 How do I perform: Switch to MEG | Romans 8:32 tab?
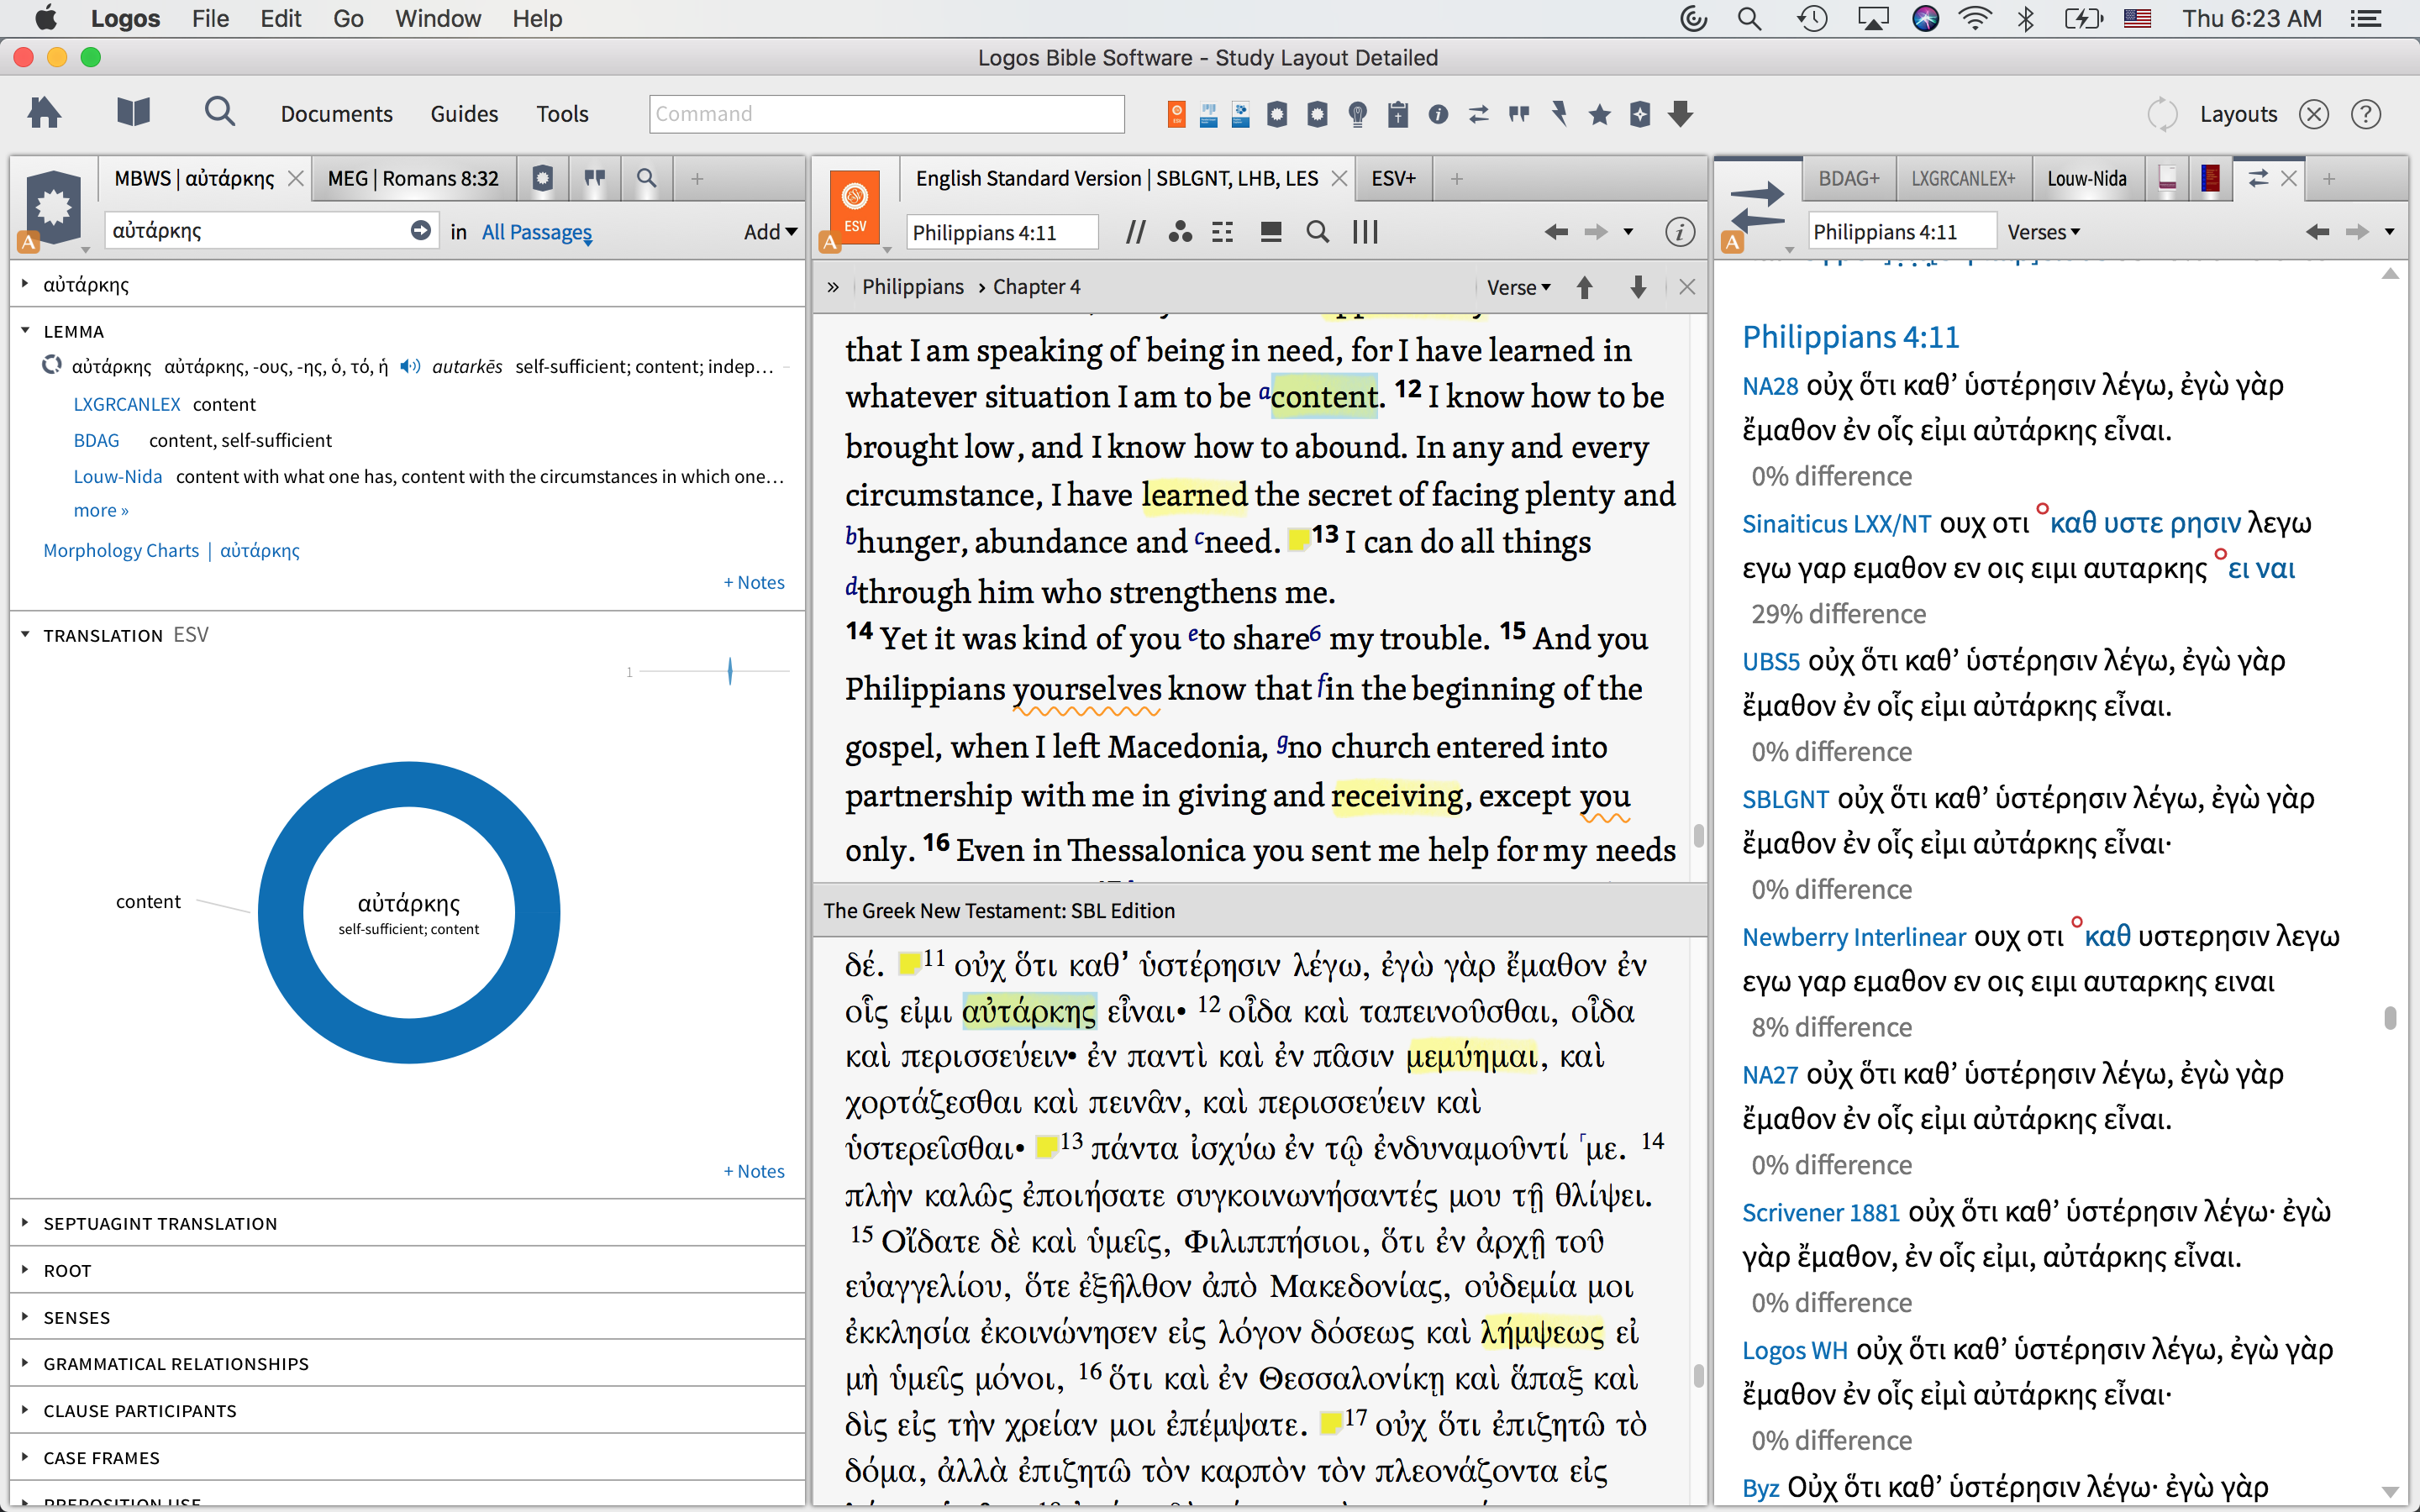413,178
